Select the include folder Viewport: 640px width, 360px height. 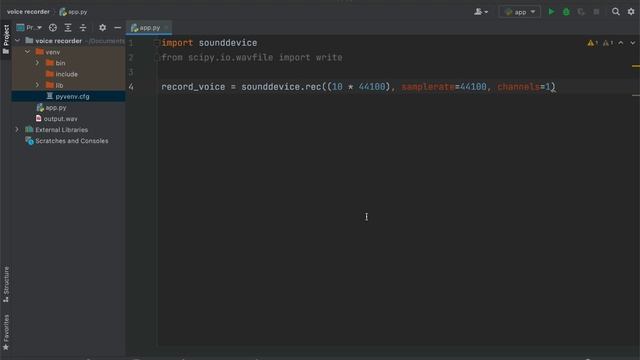[67, 74]
